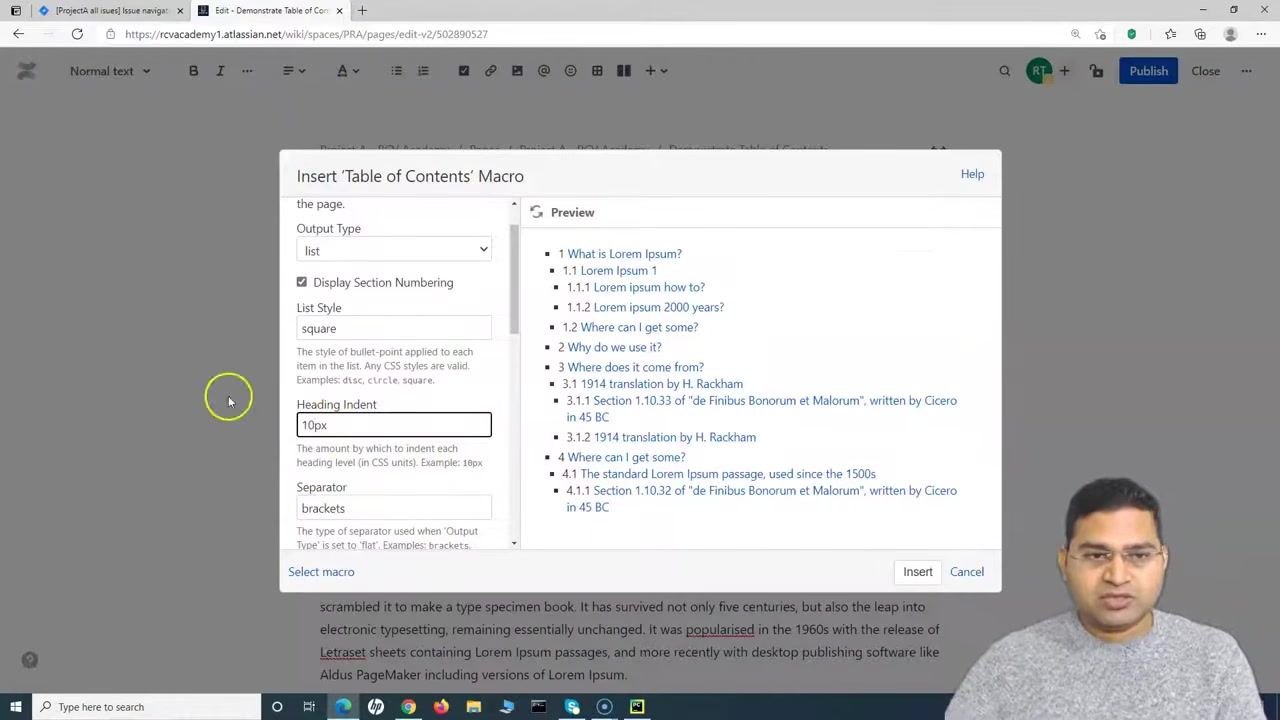Screen dimensions: 1280x720
Task: Click the List Style input field
Action: 394,328
